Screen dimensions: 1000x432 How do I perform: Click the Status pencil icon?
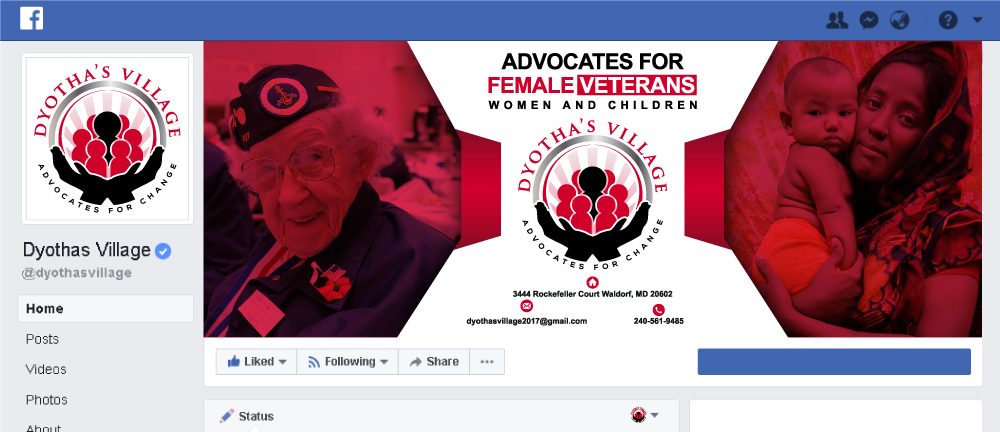click(x=226, y=416)
